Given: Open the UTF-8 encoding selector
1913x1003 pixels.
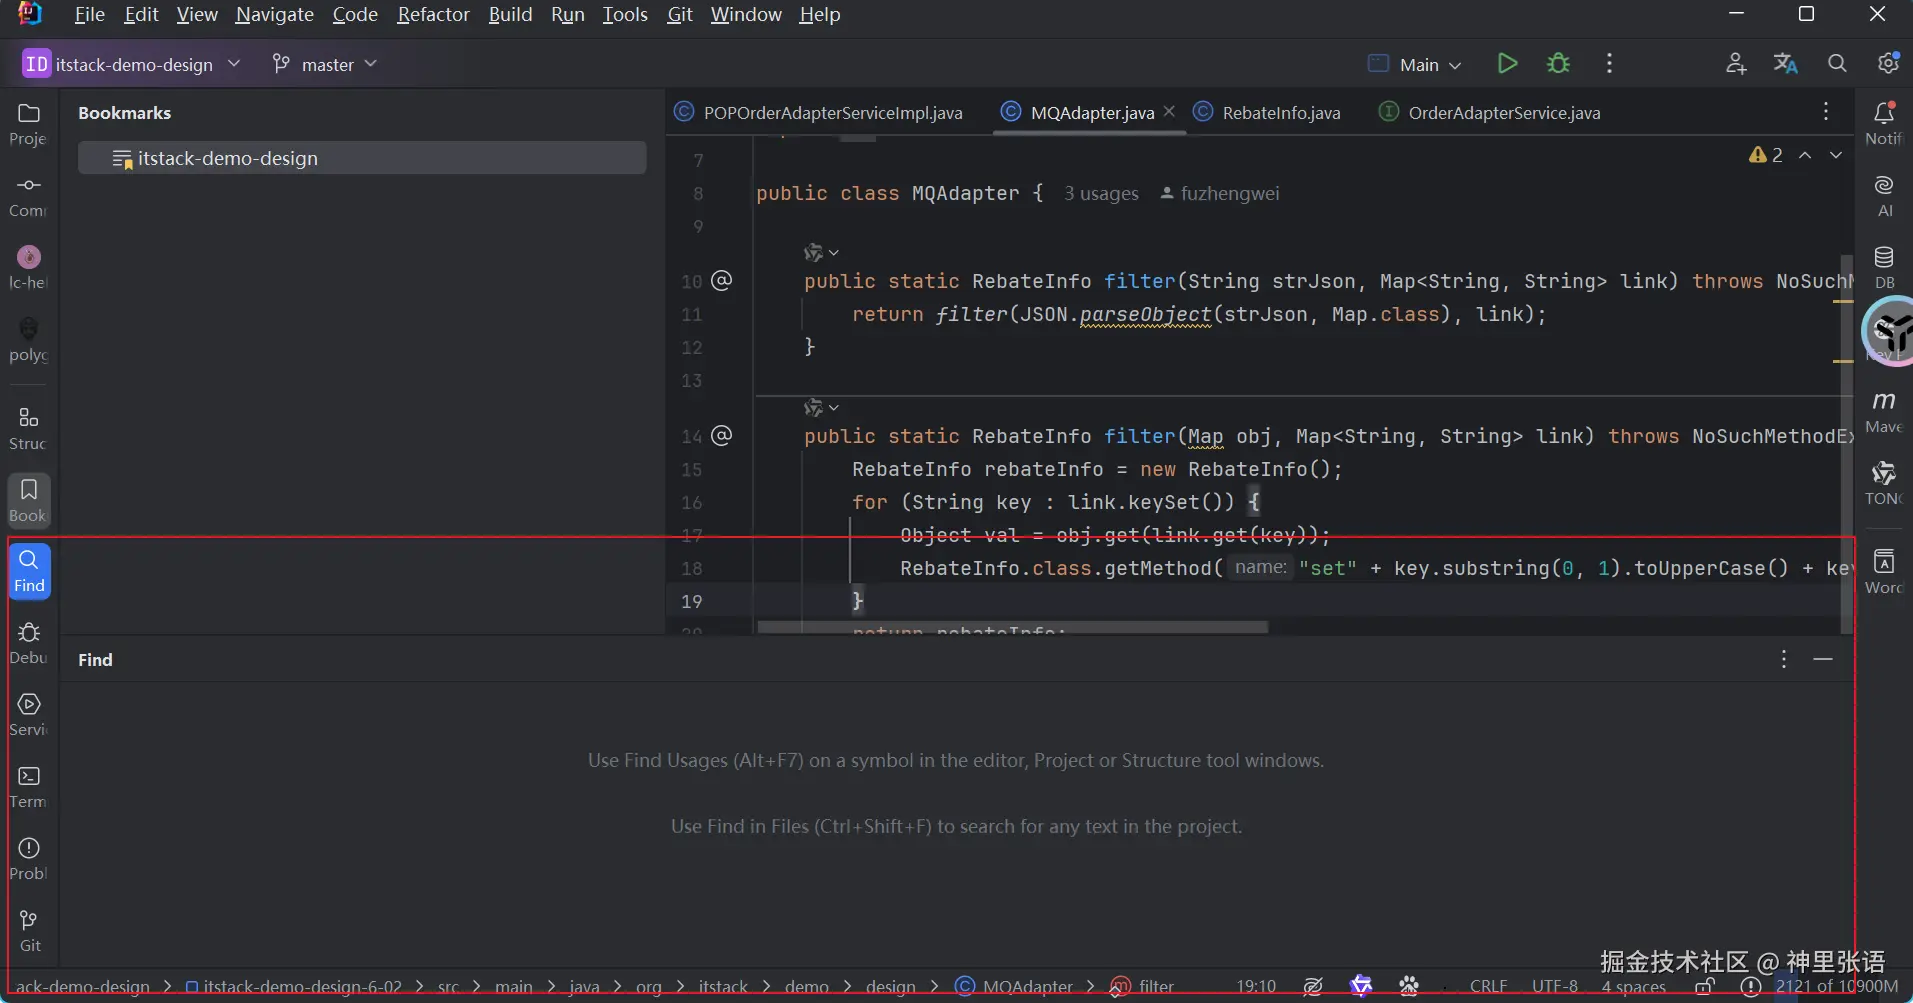Looking at the screenshot, I should (x=1555, y=987).
